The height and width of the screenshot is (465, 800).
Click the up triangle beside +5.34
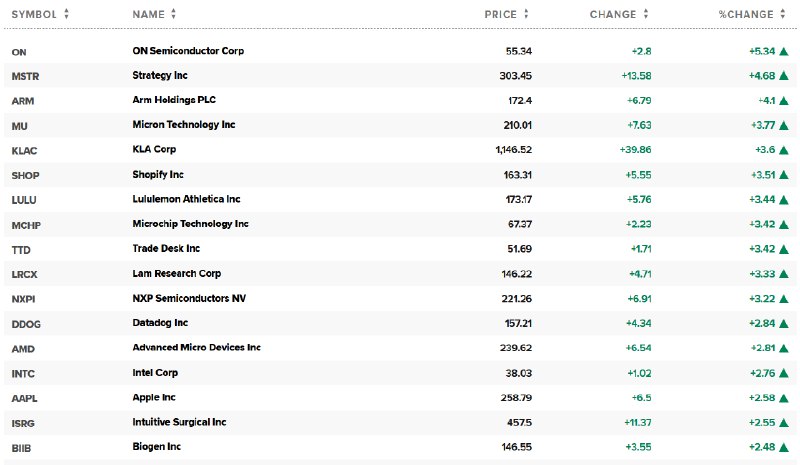click(784, 51)
